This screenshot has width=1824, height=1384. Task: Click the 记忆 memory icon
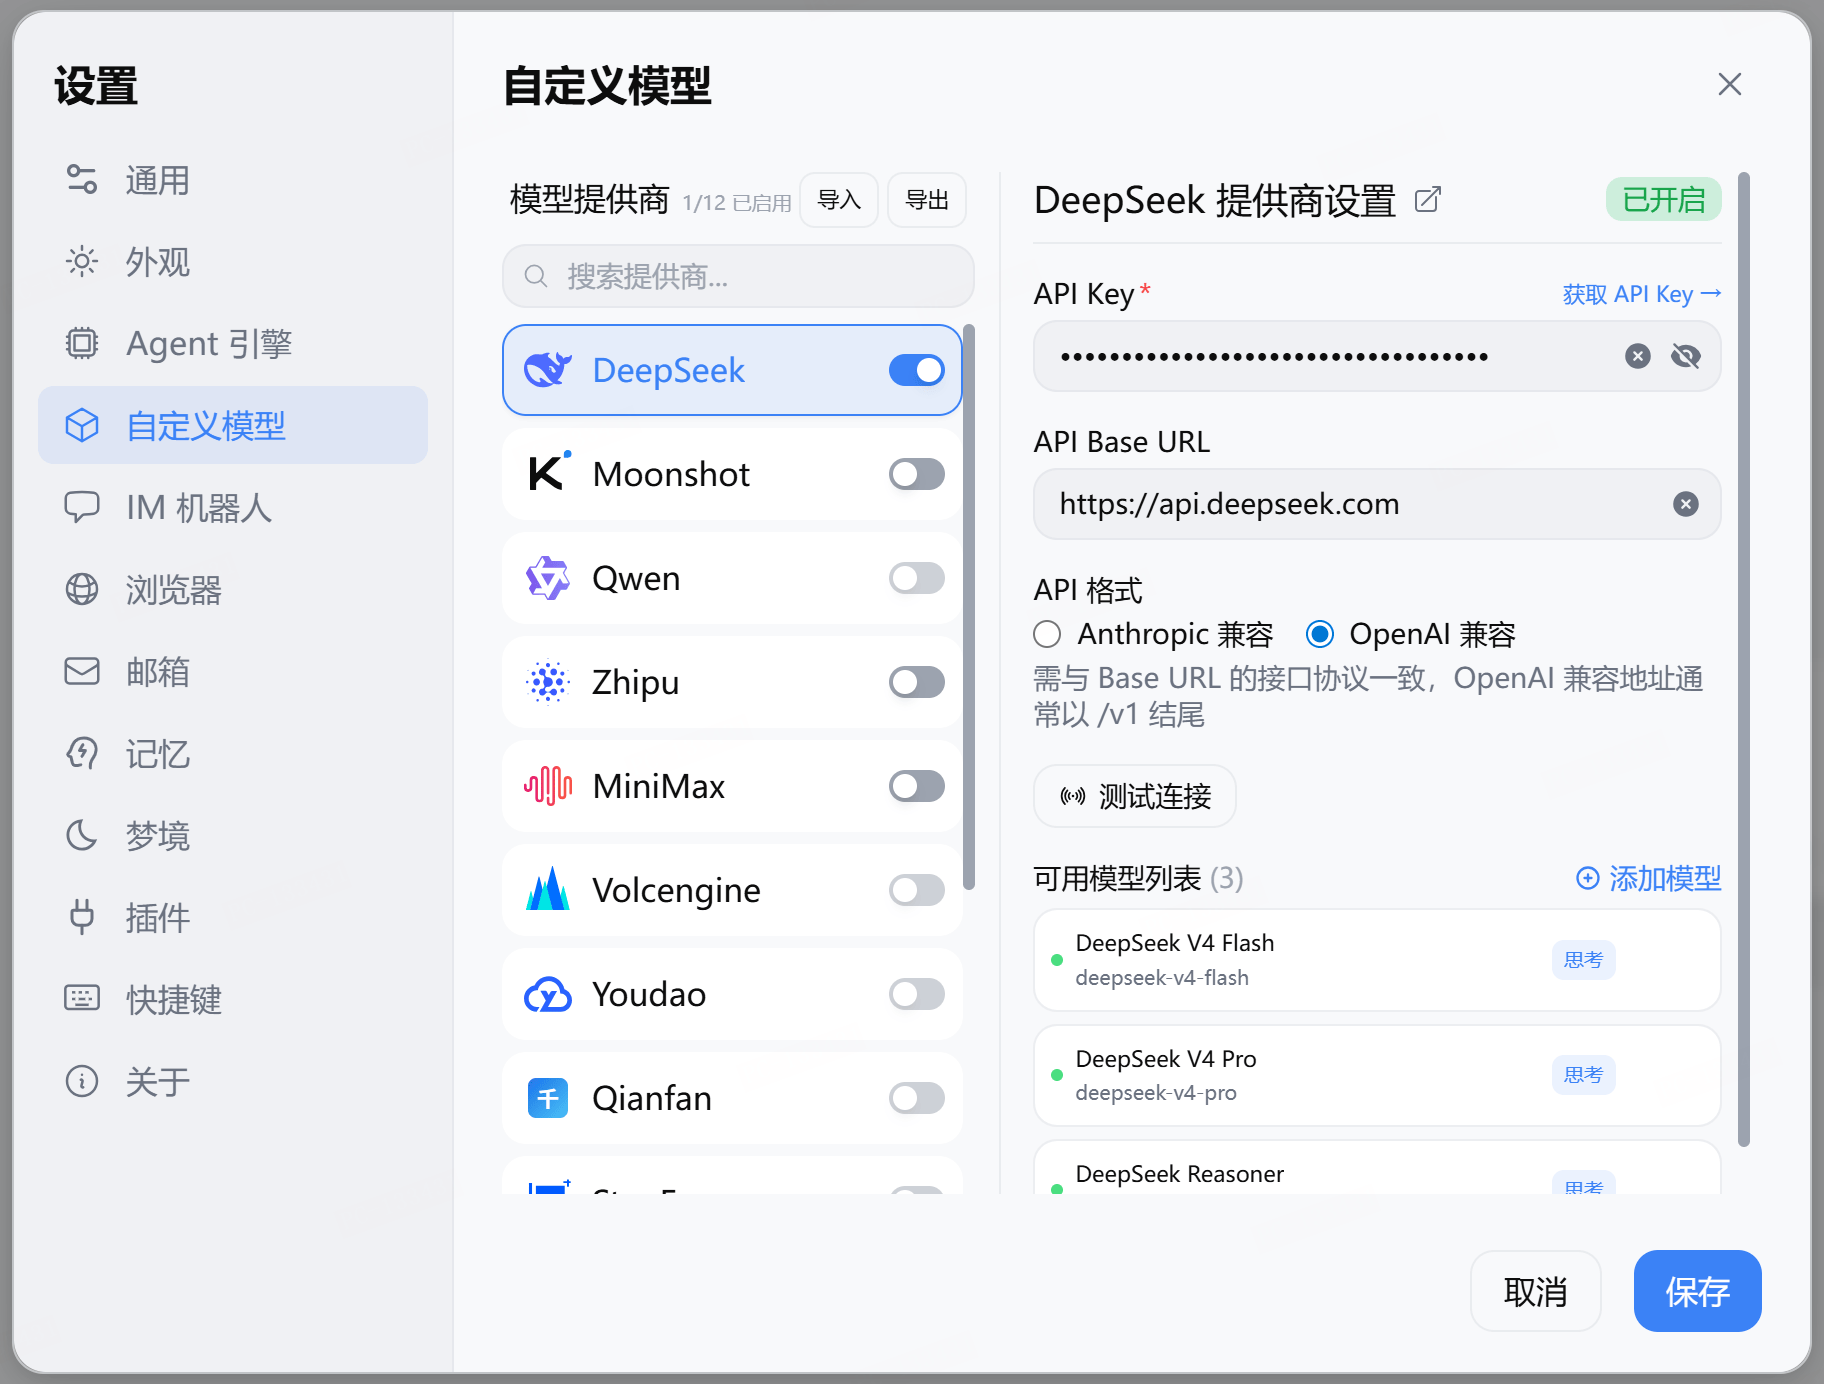[82, 753]
